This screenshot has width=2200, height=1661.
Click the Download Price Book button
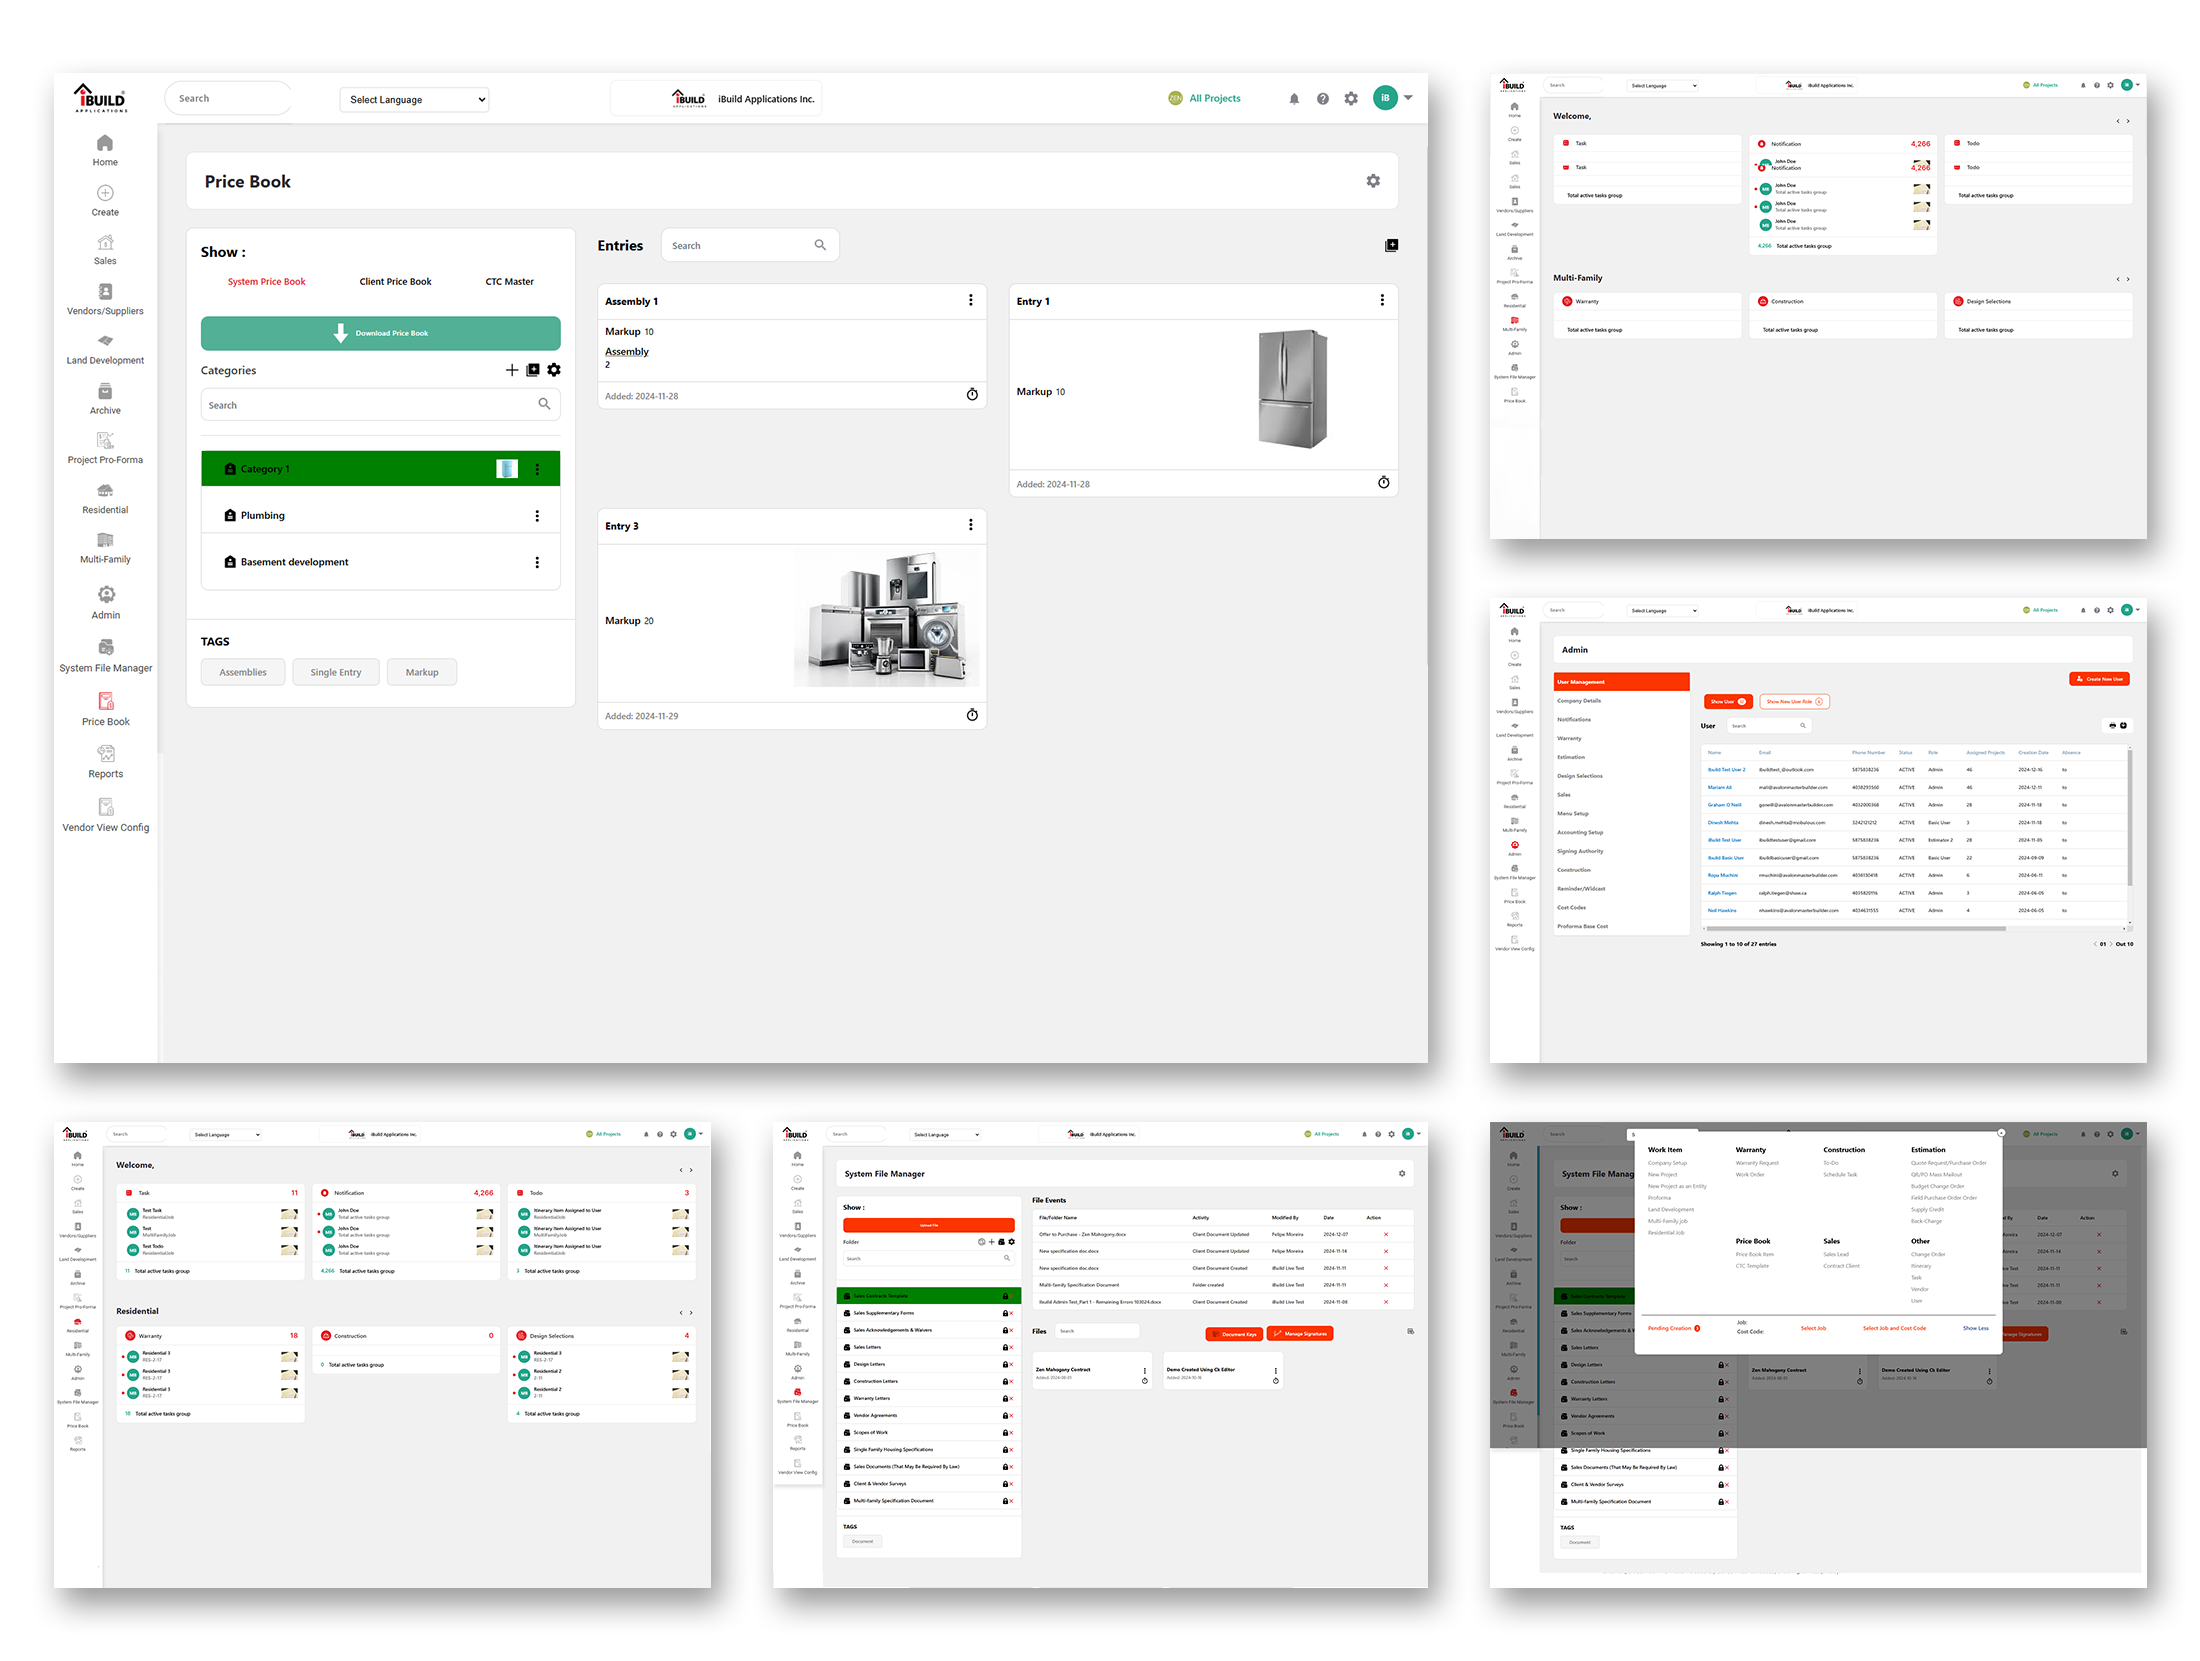[x=380, y=333]
